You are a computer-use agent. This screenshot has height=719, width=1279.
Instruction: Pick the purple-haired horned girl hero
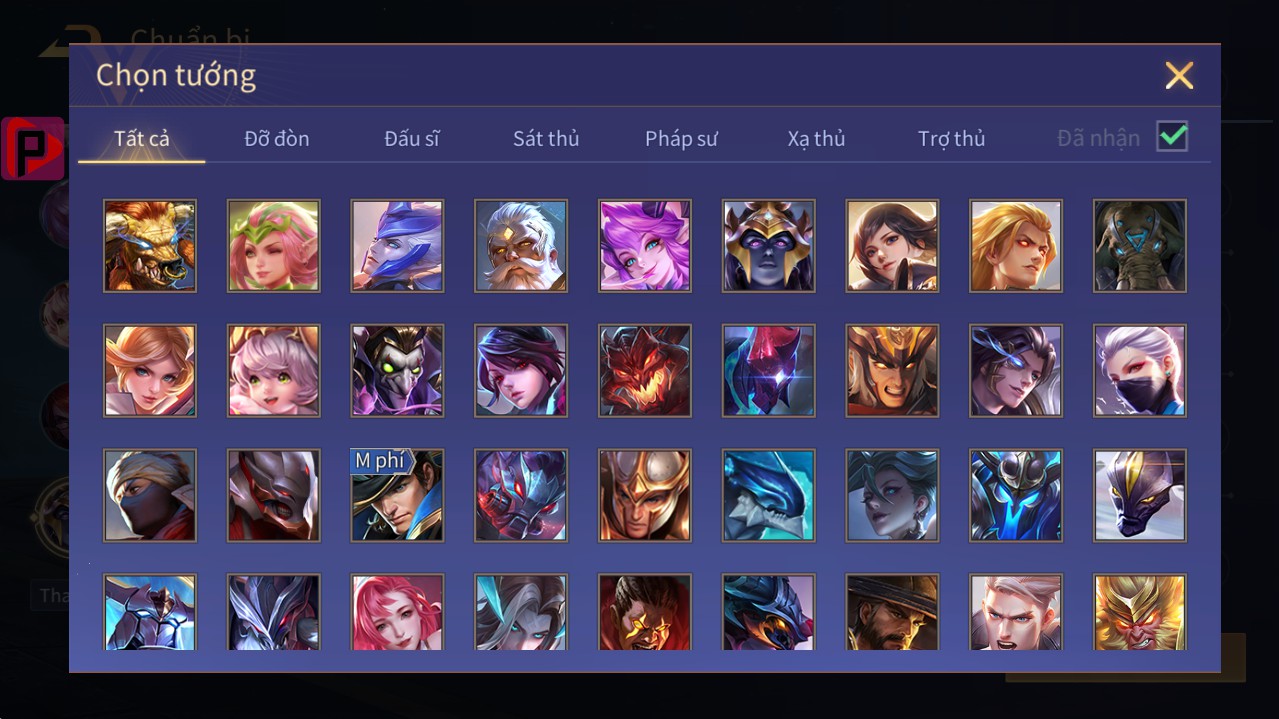(x=645, y=246)
